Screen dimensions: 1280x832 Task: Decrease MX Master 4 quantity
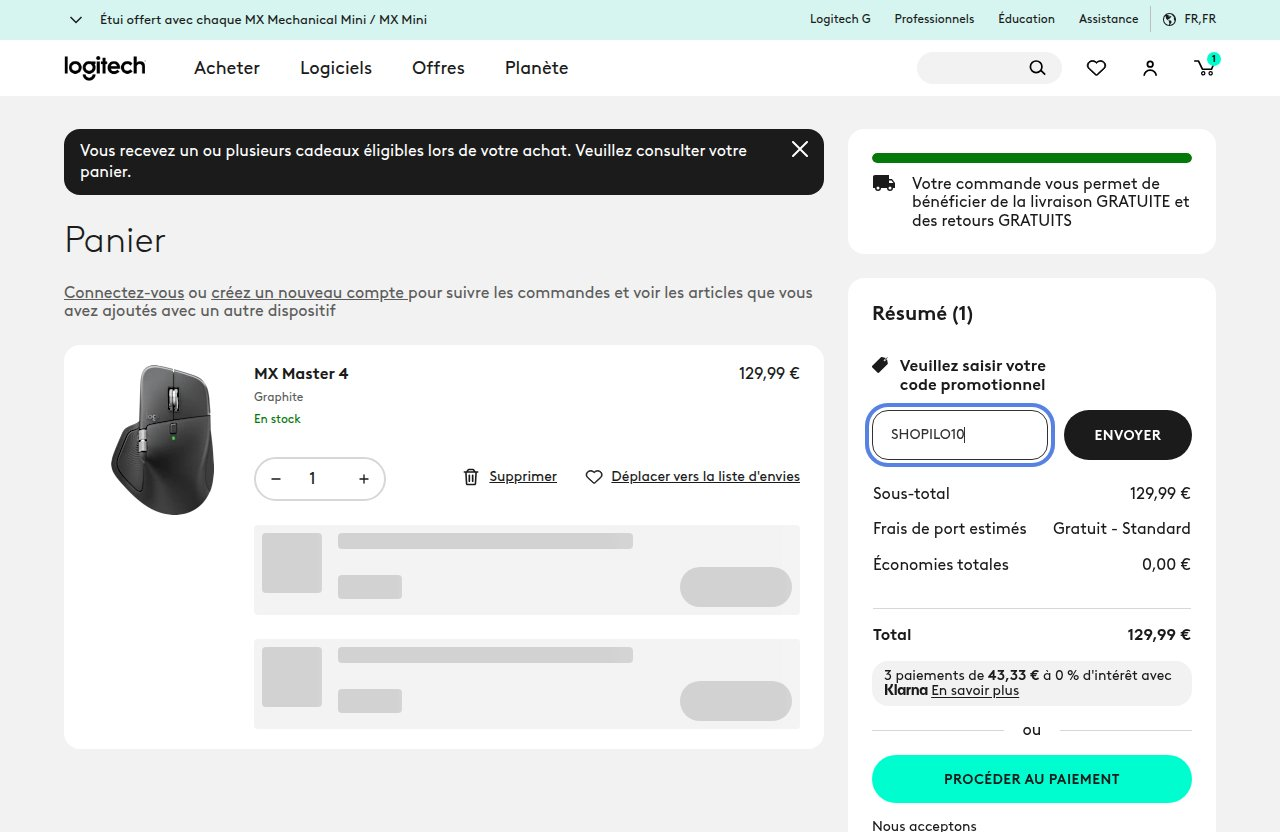coord(276,479)
